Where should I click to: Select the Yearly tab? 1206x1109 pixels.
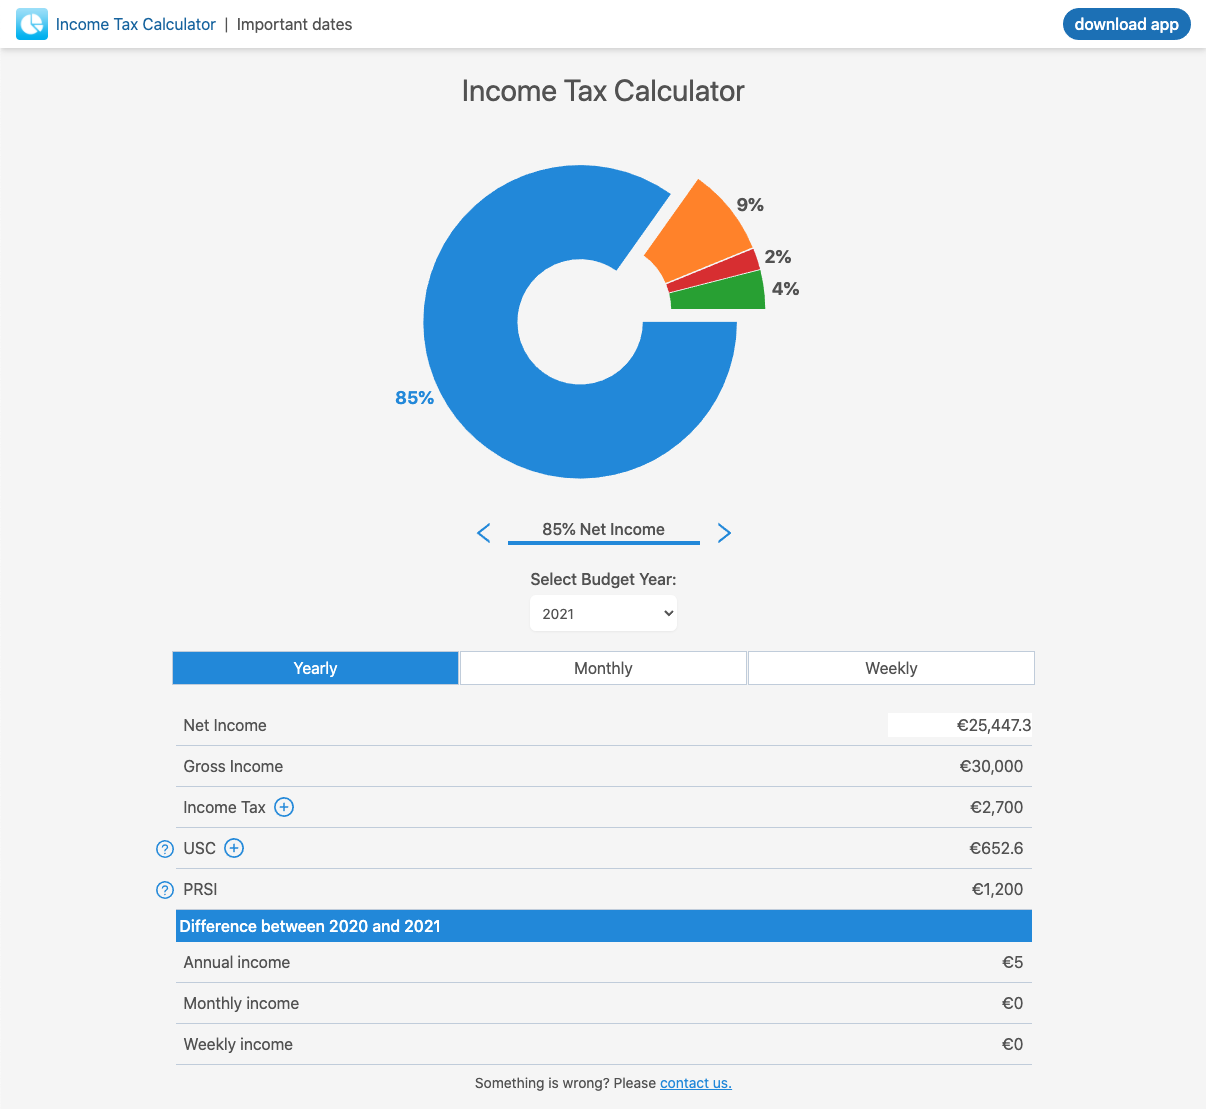[314, 667]
